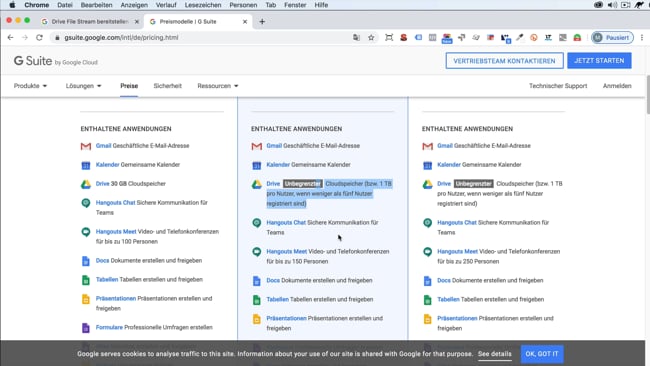
Task: Switch to Drive File Stream tab
Action: tap(90, 22)
